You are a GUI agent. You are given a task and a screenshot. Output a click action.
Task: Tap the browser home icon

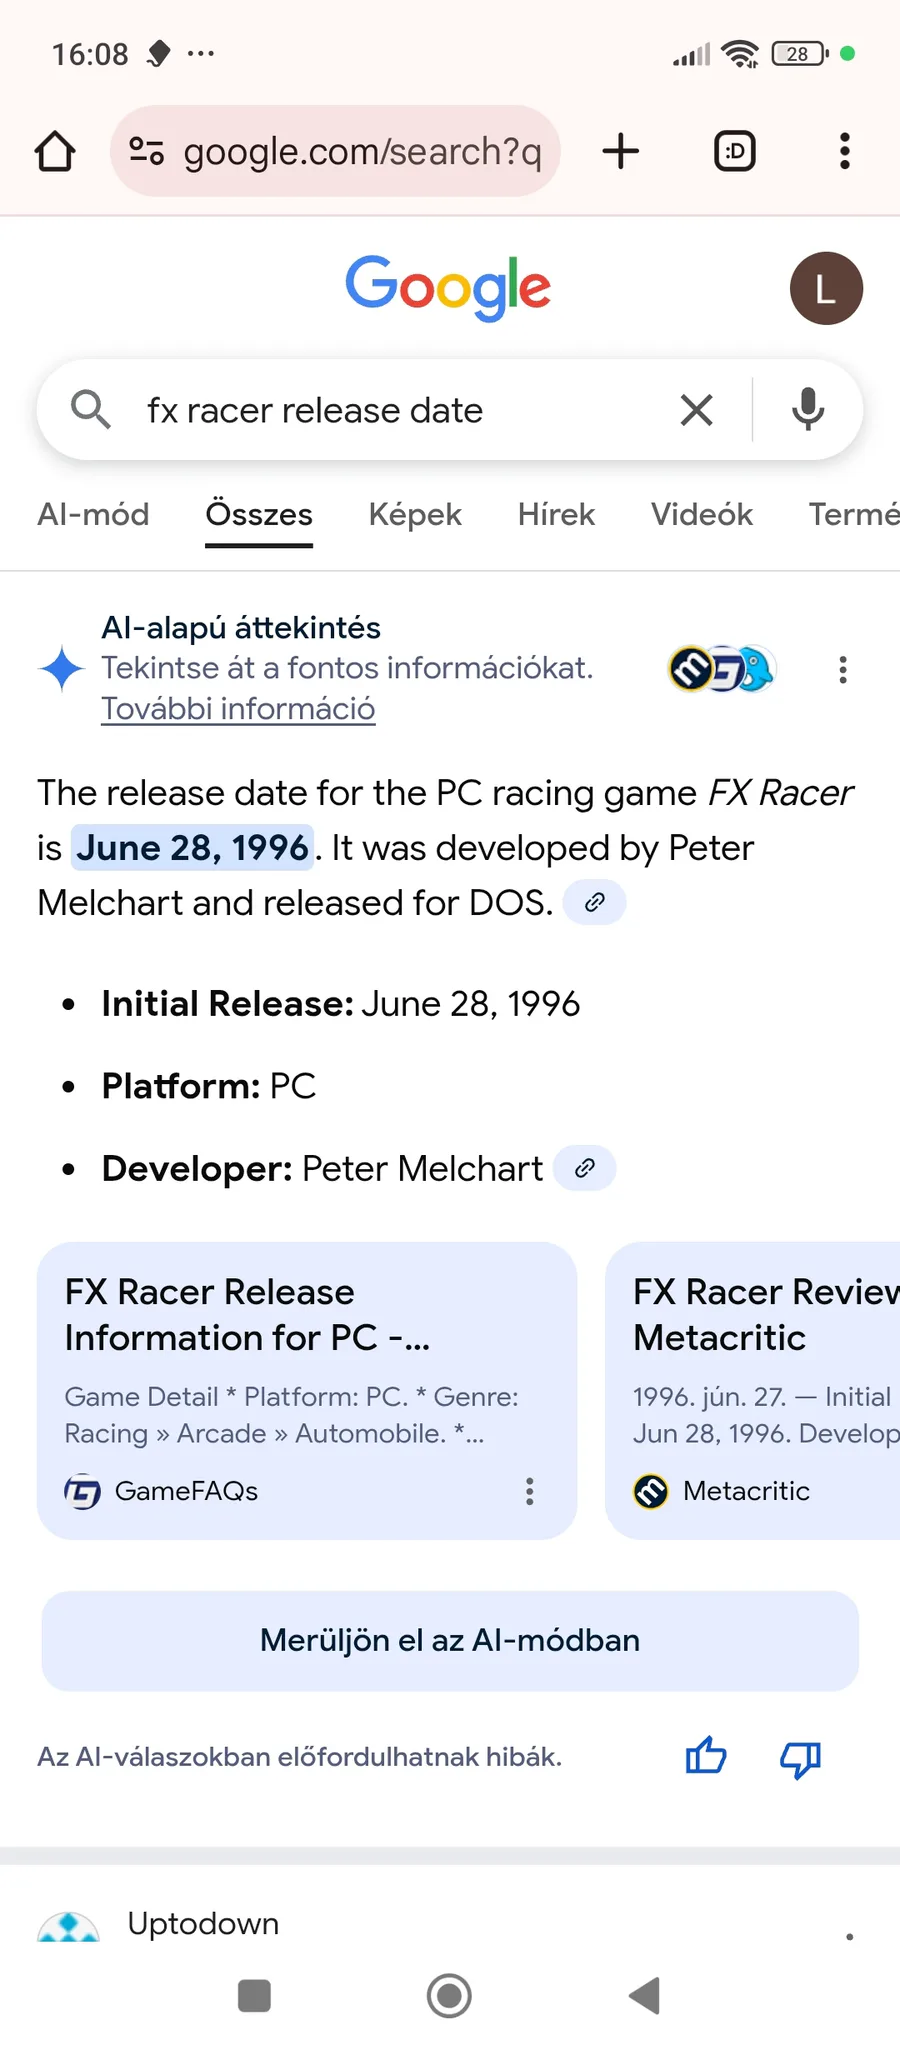[55, 152]
